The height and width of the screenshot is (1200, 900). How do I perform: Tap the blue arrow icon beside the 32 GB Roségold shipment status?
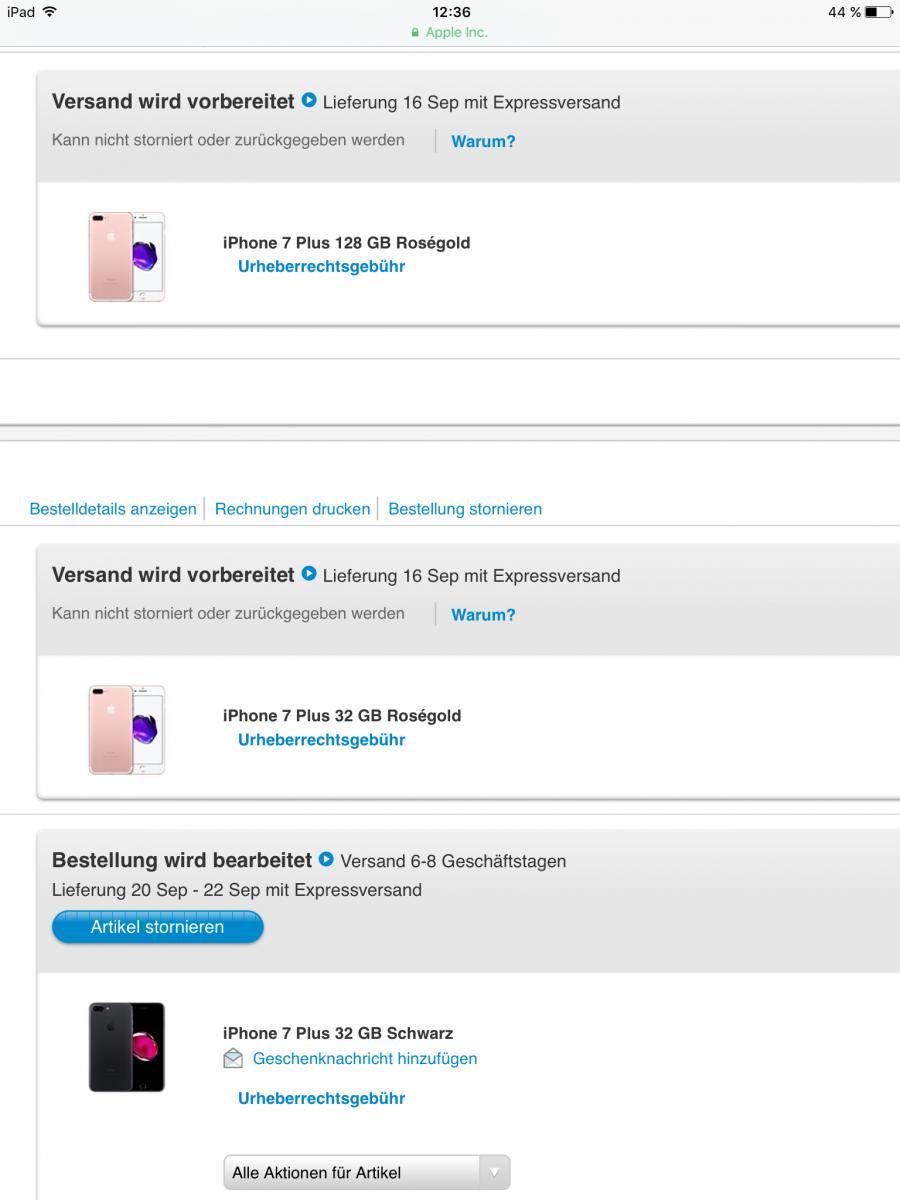[x=309, y=573]
